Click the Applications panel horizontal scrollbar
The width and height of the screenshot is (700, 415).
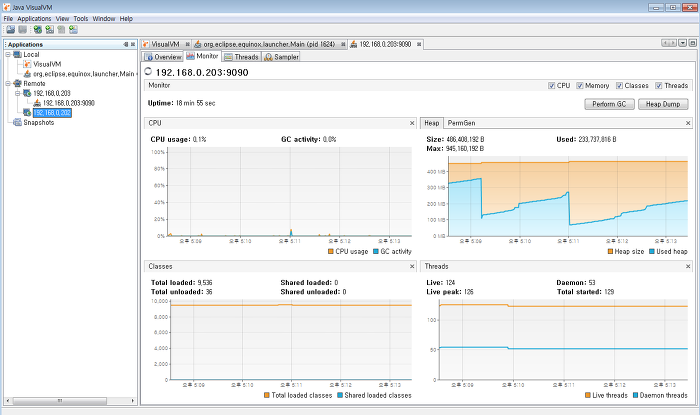59,401
